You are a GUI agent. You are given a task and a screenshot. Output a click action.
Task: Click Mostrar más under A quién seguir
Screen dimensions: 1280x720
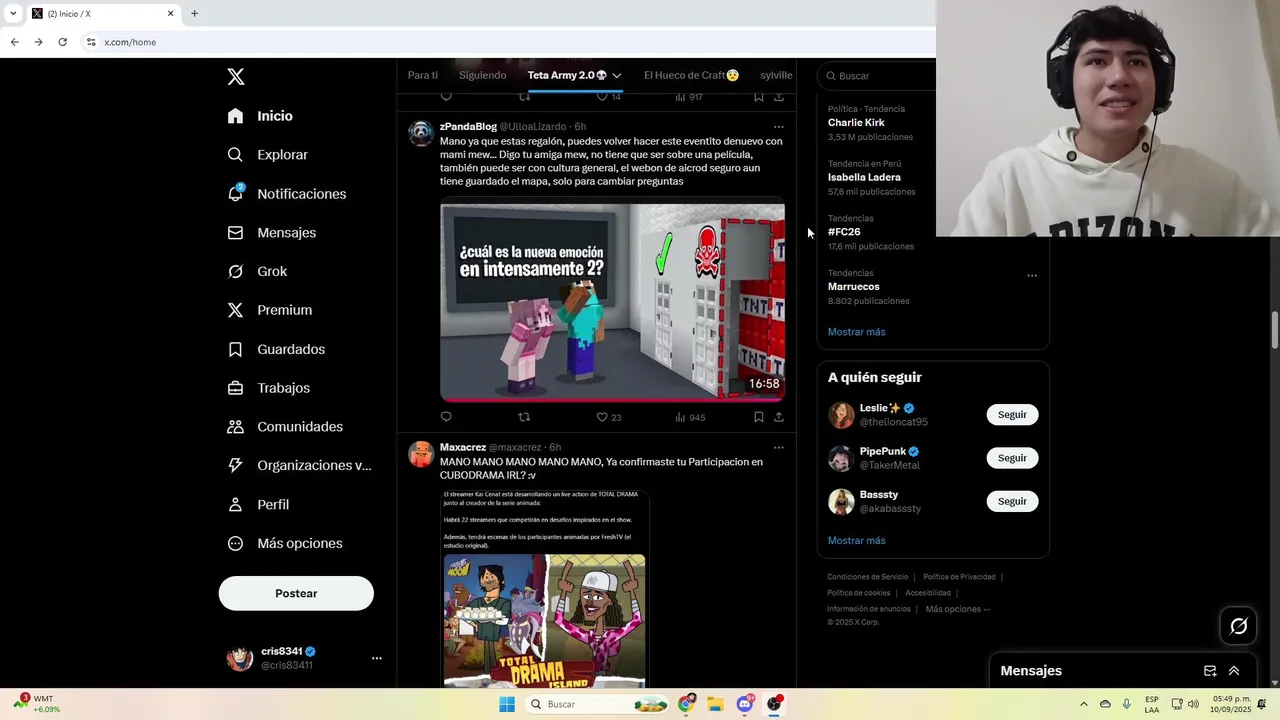(x=856, y=541)
